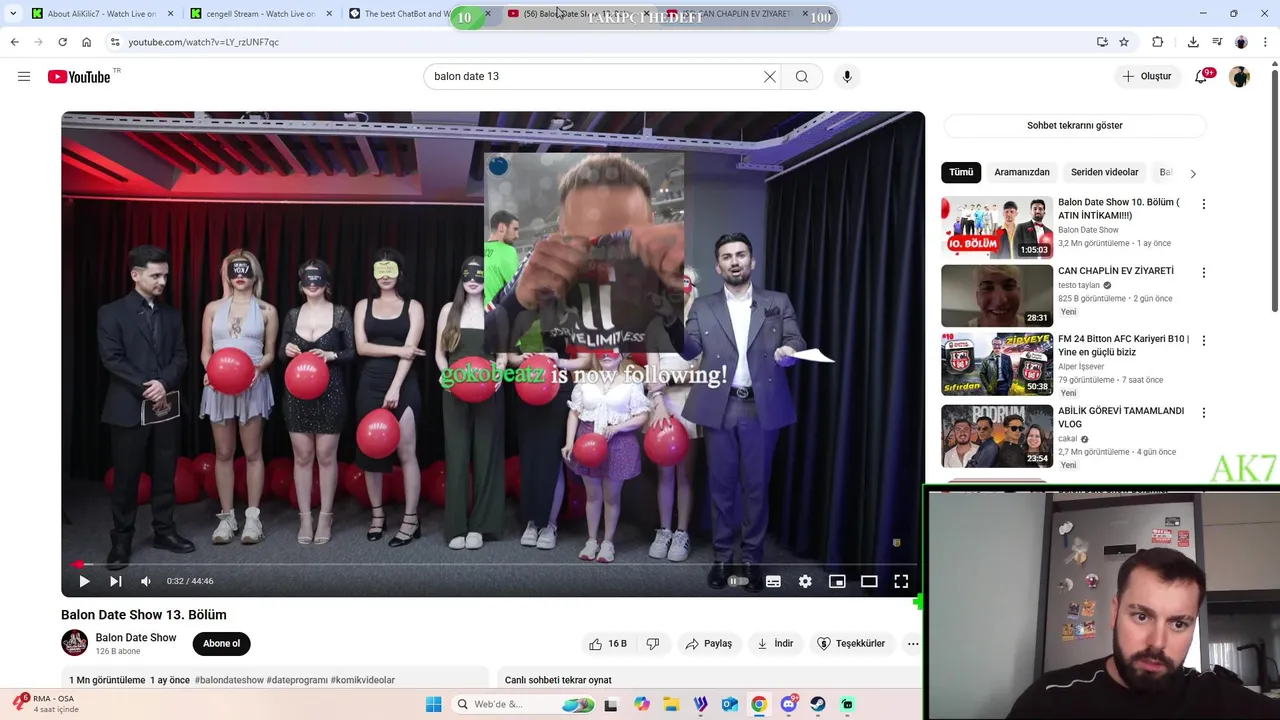Open player settings gear
Screen dimensions: 1280x720
coord(805,581)
